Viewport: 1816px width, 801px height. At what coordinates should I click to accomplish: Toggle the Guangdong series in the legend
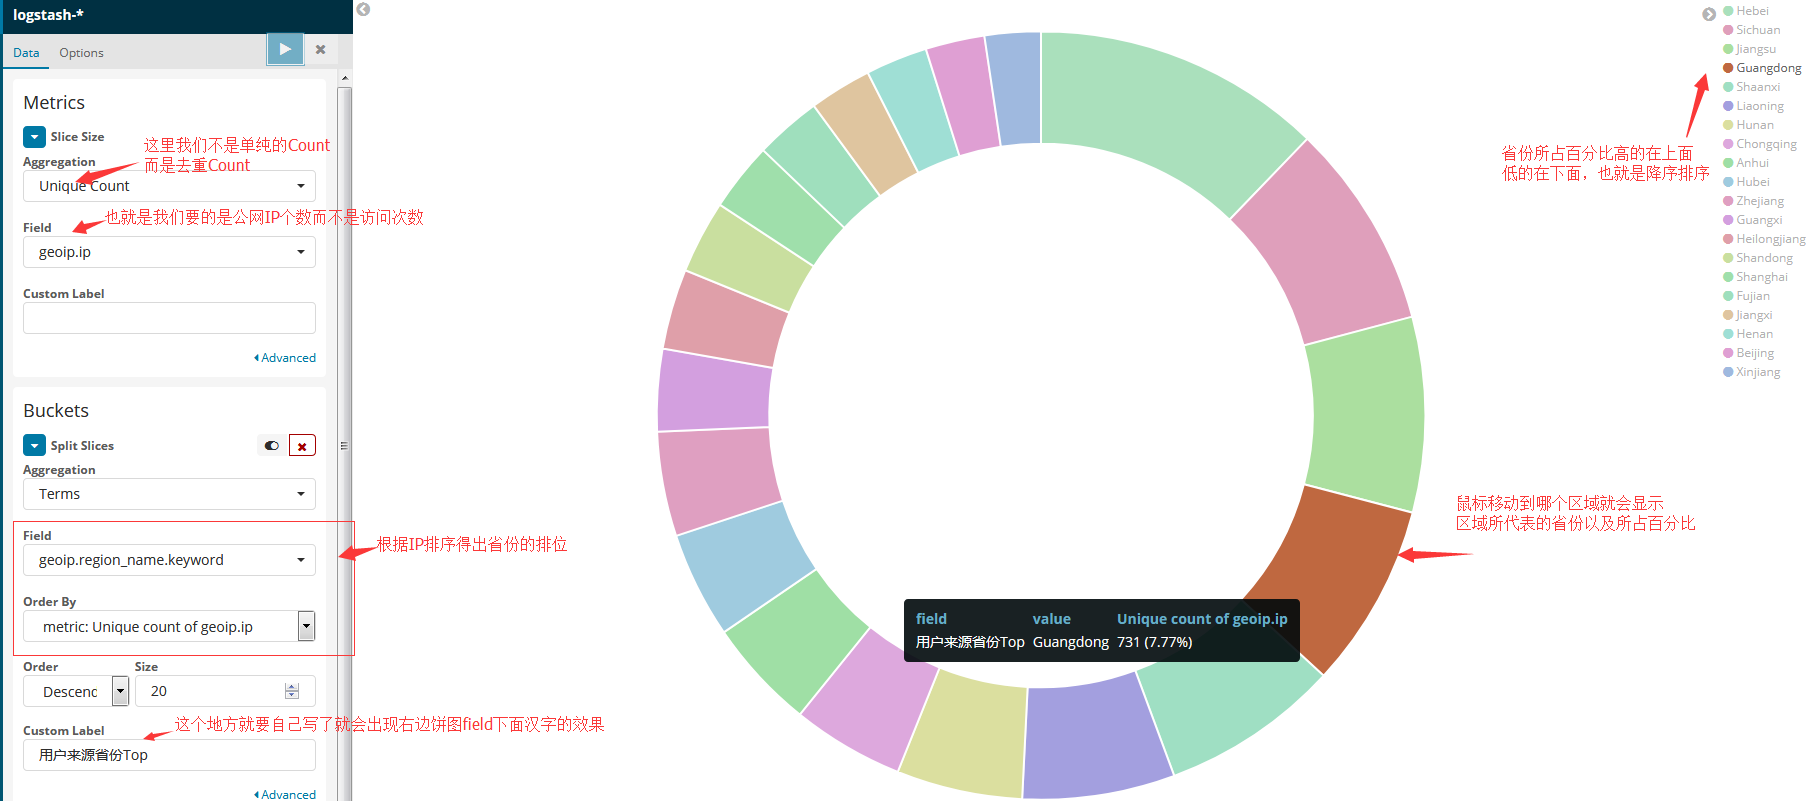(x=1767, y=68)
